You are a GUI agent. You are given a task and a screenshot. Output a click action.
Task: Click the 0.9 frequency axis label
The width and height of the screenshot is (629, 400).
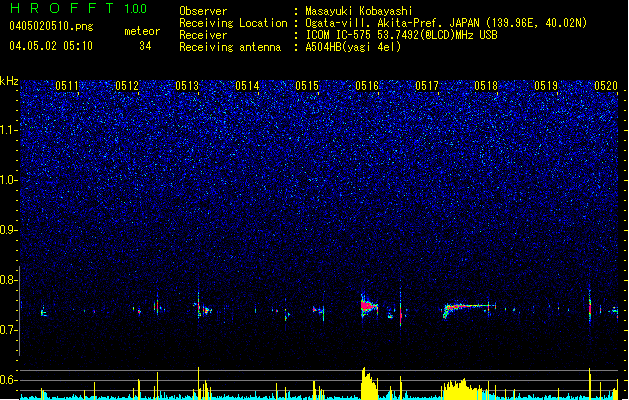click(9, 230)
